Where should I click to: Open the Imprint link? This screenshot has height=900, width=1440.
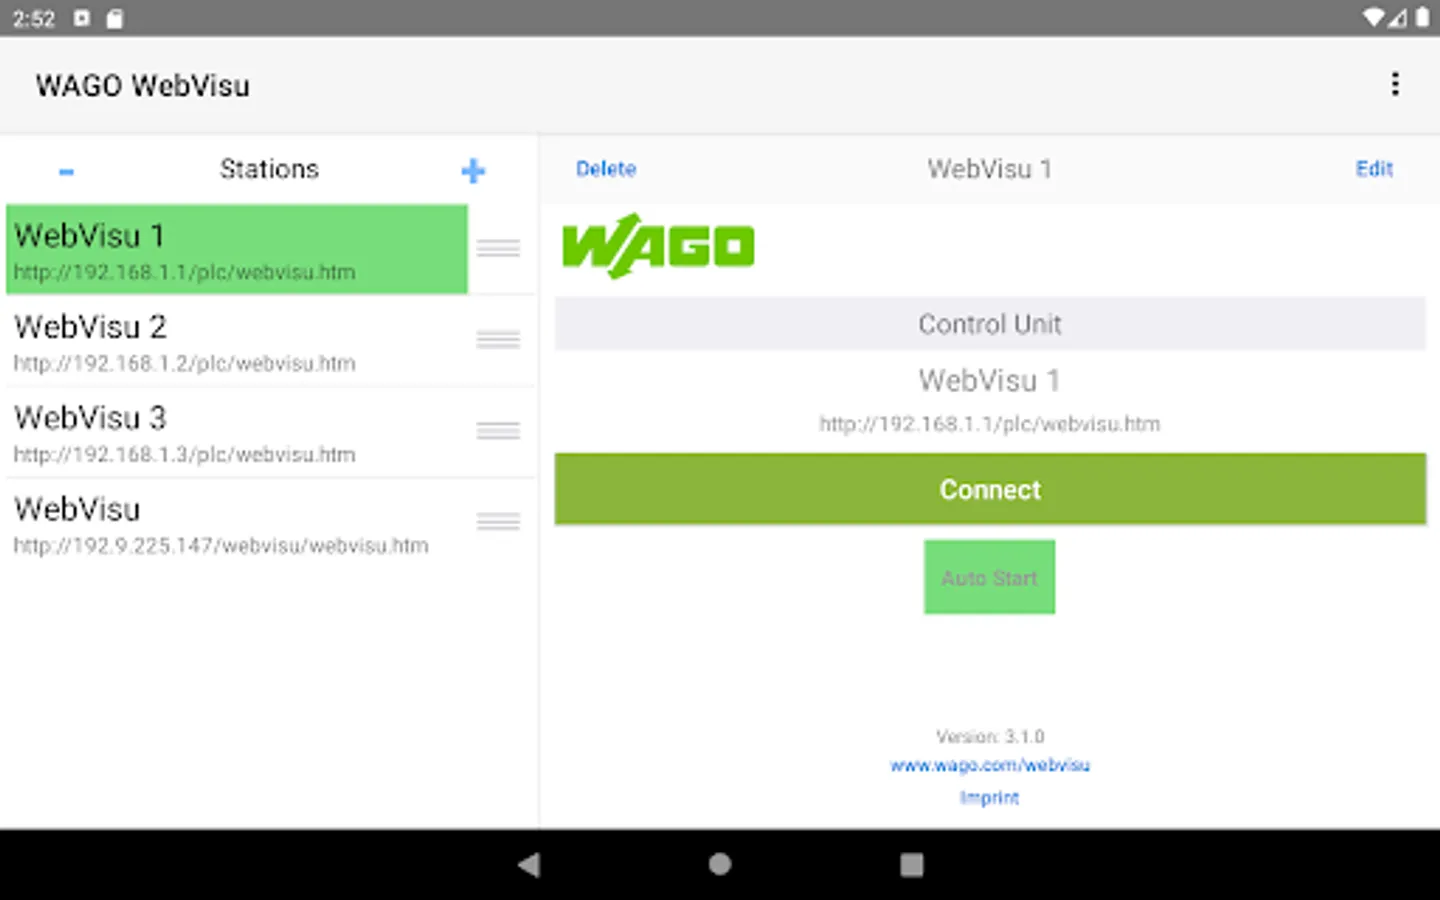pos(990,797)
